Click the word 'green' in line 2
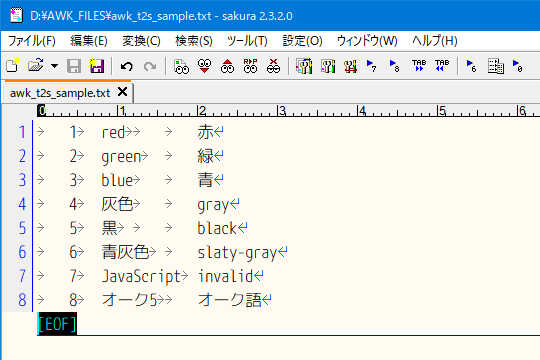This screenshot has height=360, width=540. pyautogui.click(x=121, y=157)
